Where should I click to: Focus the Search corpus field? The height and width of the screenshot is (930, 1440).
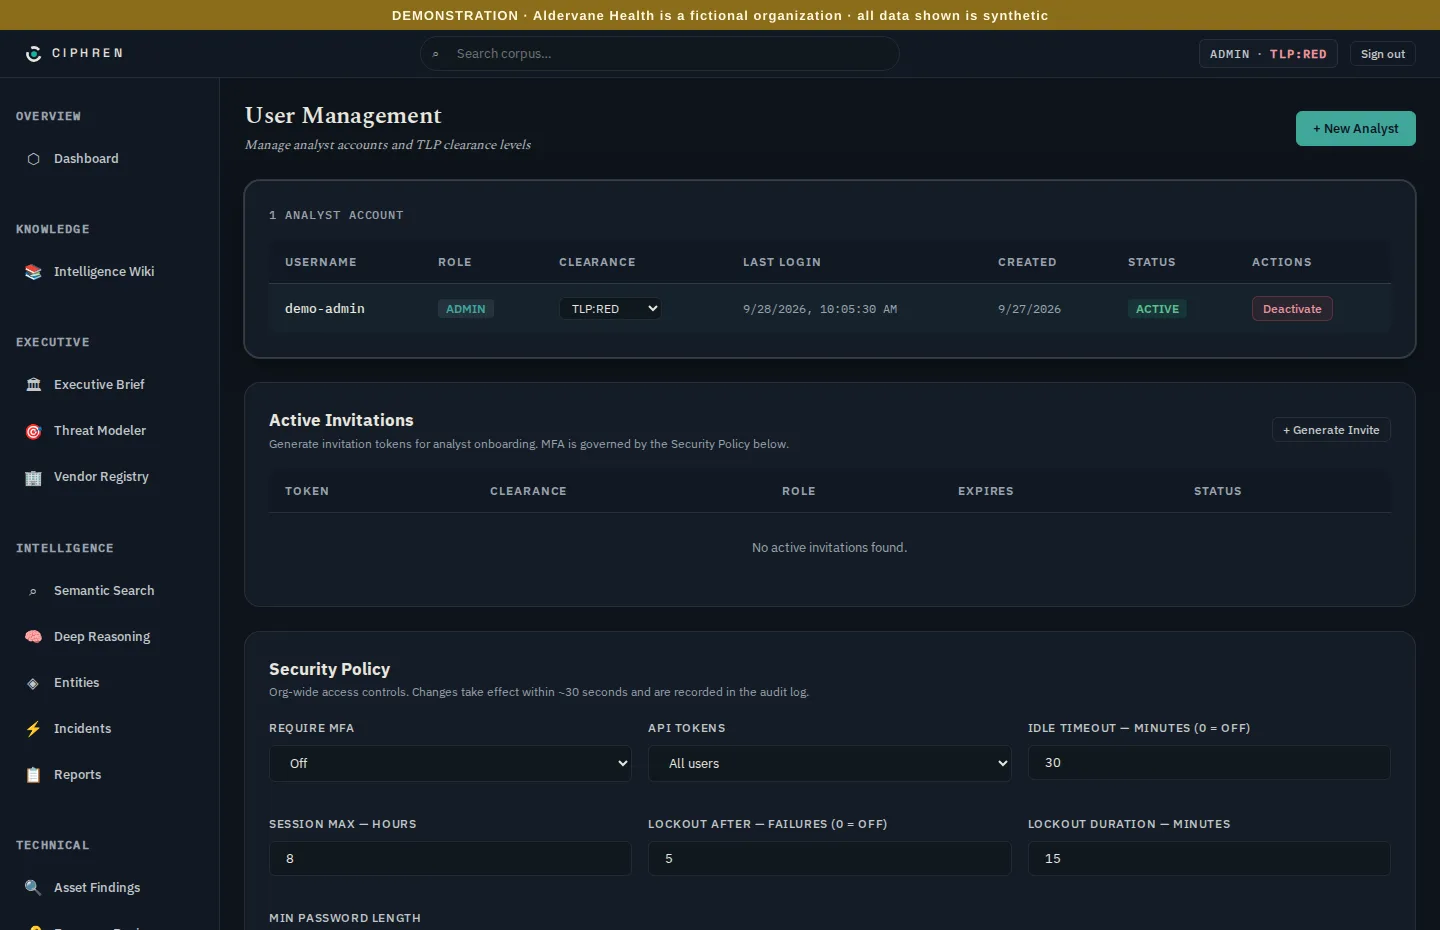[x=660, y=54]
